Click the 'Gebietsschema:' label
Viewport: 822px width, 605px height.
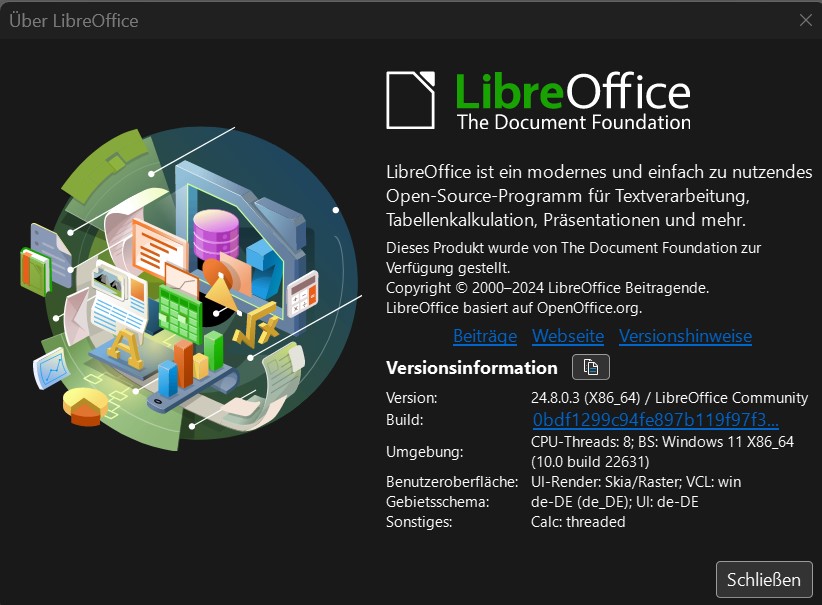(x=437, y=502)
